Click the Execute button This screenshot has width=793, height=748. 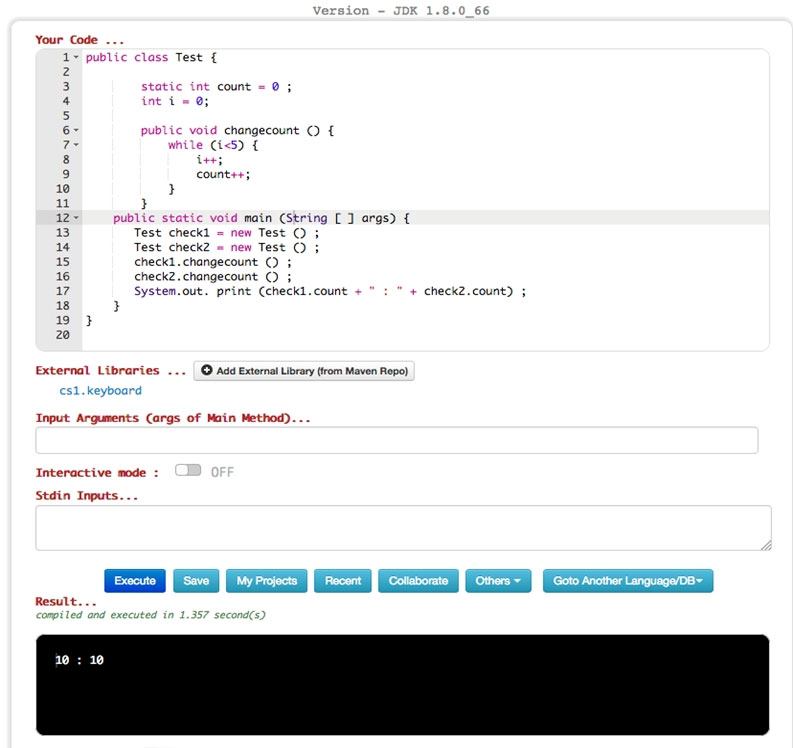pyautogui.click(x=135, y=581)
